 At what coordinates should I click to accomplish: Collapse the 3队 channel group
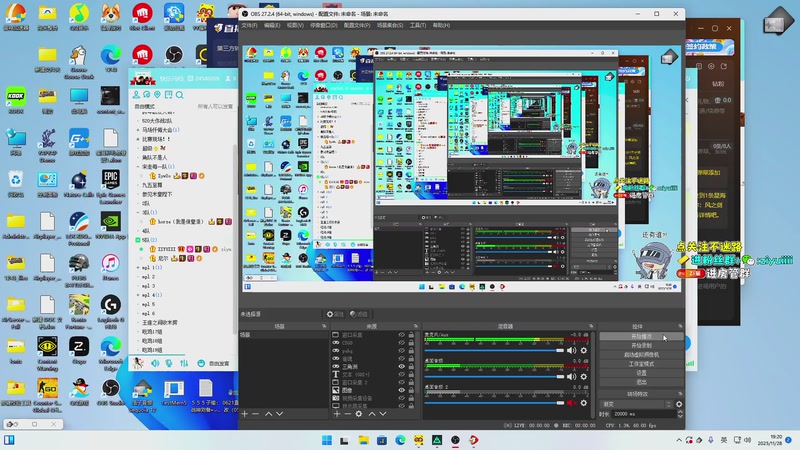tap(138, 212)
